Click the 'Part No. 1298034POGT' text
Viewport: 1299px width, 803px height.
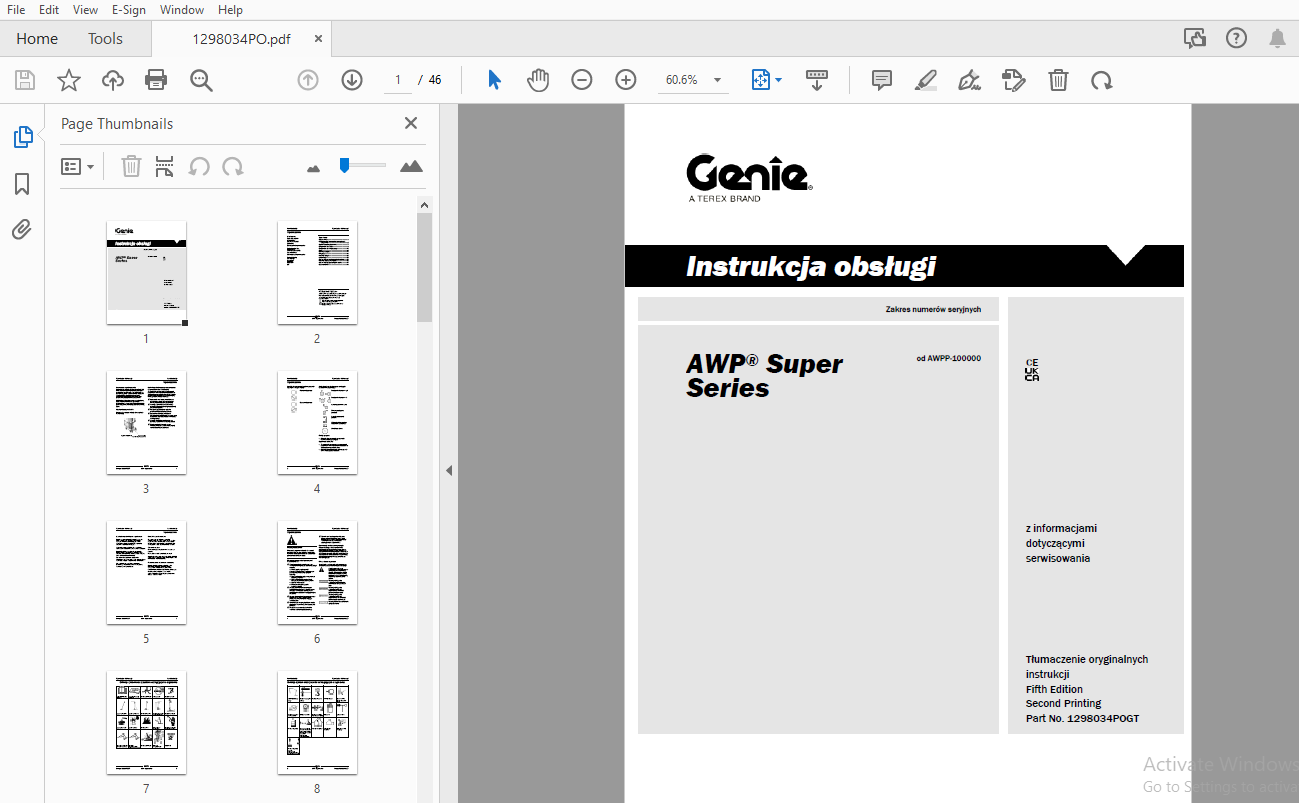tap(1082, 718)
